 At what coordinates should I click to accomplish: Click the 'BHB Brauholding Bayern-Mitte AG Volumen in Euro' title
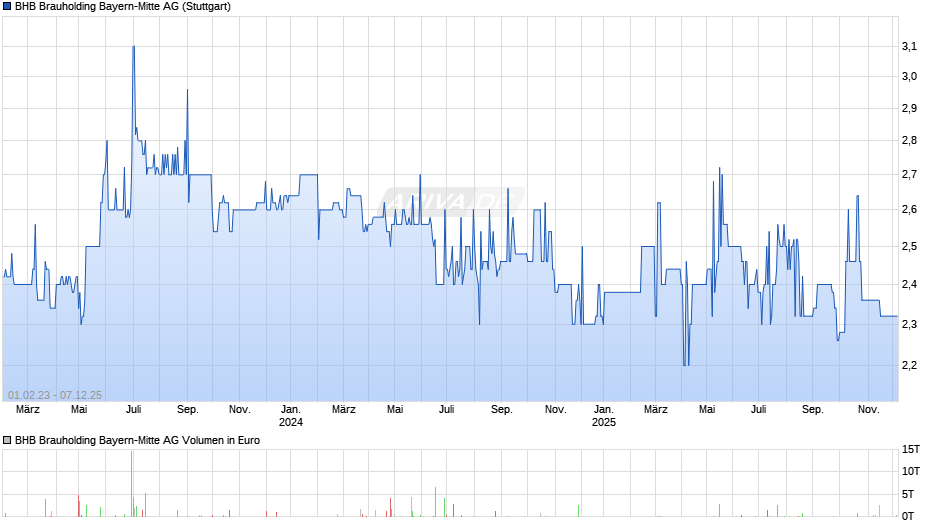click(x=137, y=440)
